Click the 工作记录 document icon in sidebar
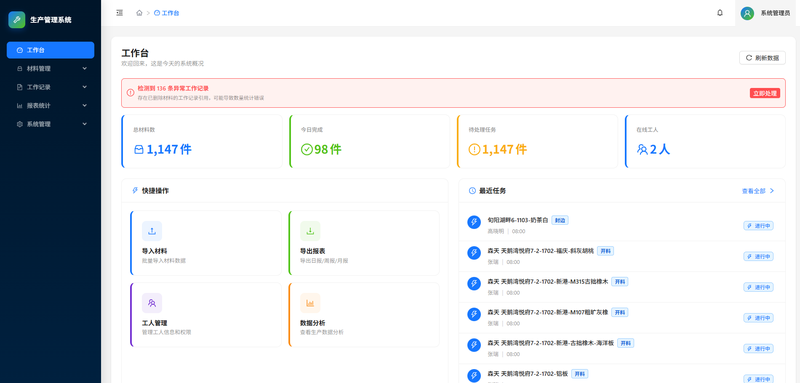This screenshot has height=383, width=800. [x=20, y=87]
